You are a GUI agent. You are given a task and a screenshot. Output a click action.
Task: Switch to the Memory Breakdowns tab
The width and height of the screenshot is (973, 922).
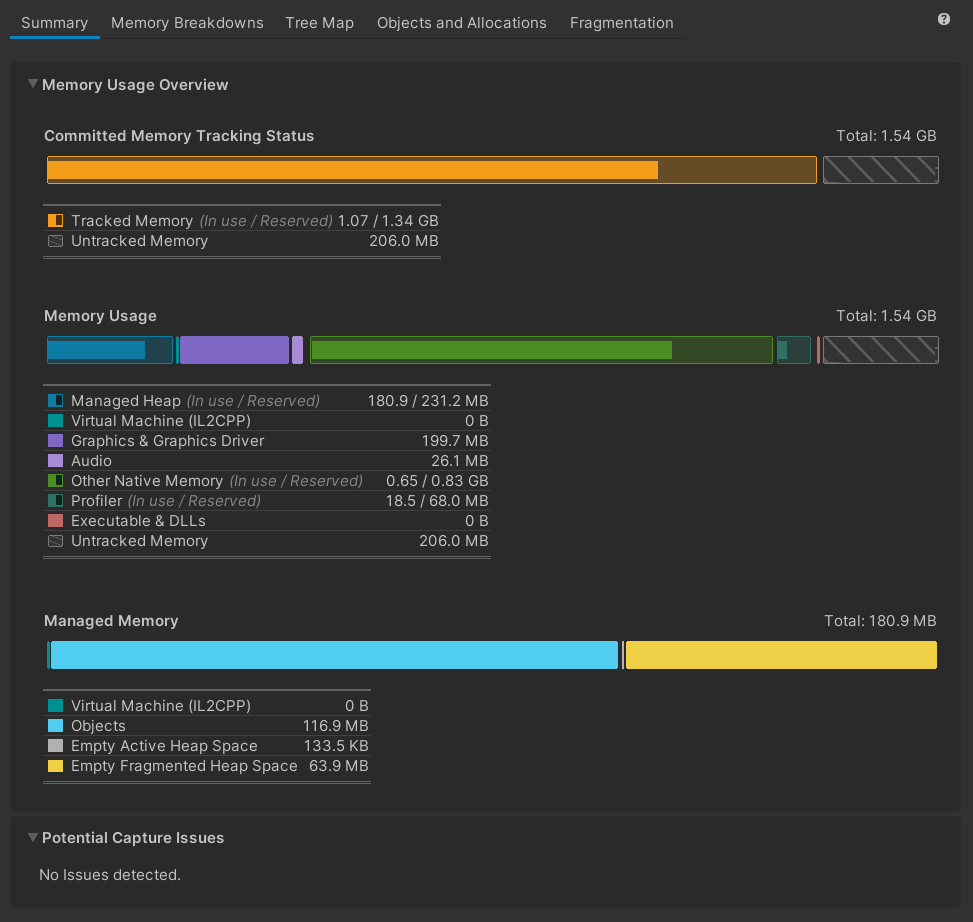(187, 22)
